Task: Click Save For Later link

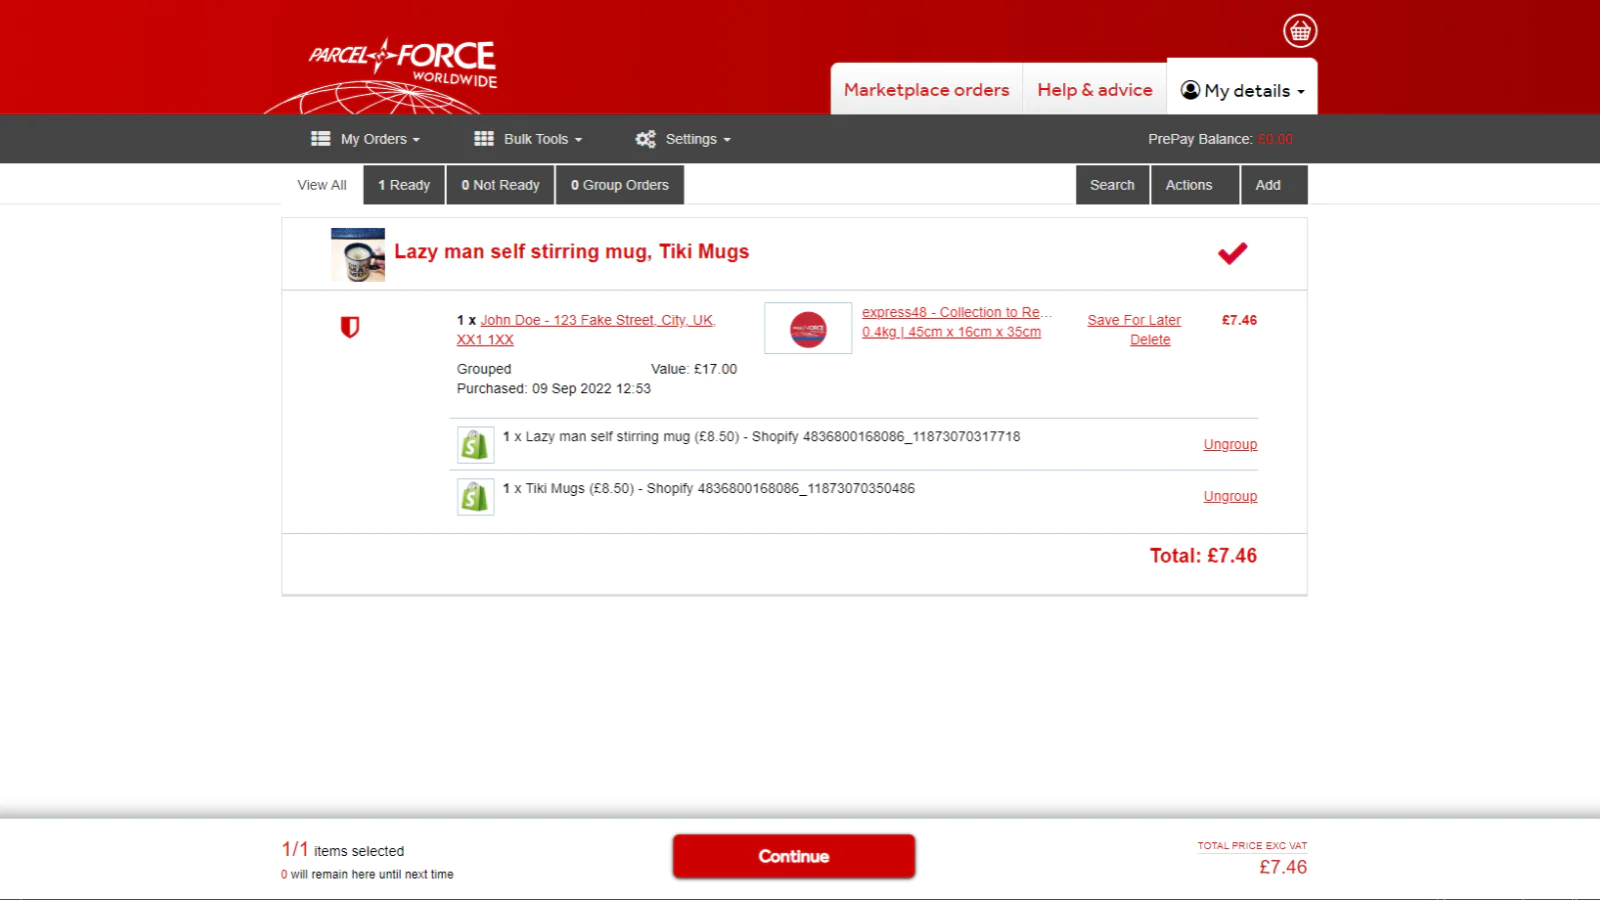Action: [x=1134, y=320]
